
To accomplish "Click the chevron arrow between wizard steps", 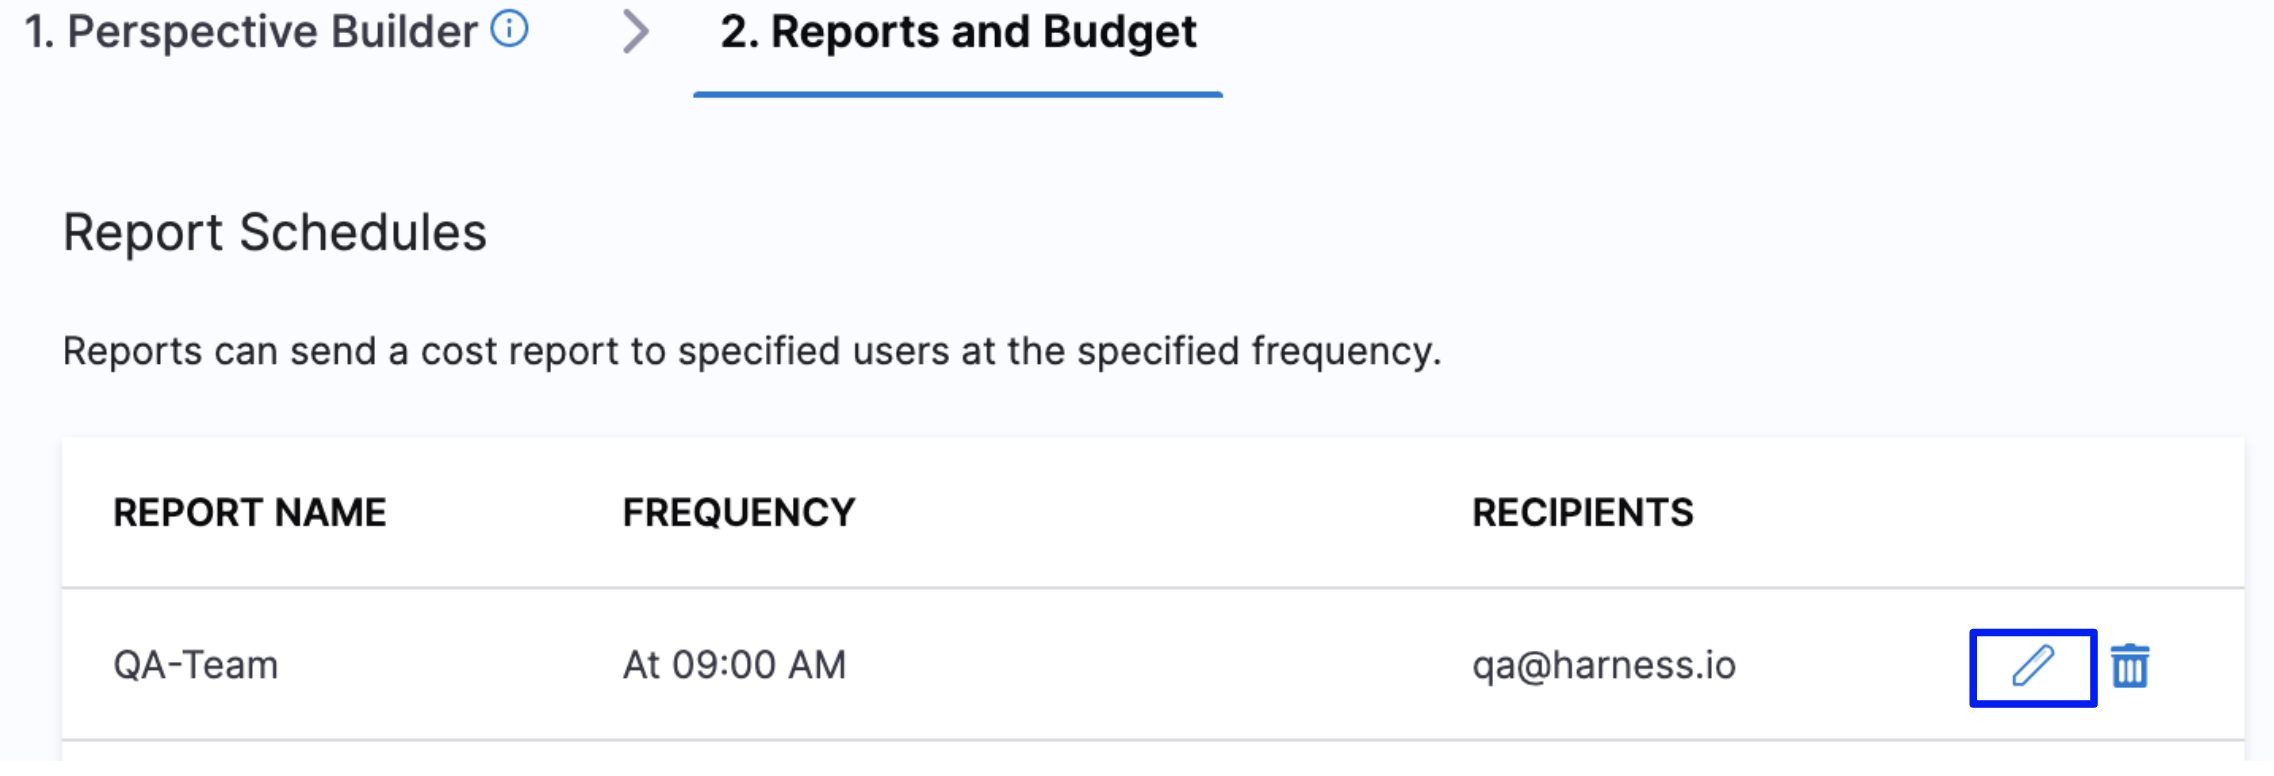I will [635, 31].
